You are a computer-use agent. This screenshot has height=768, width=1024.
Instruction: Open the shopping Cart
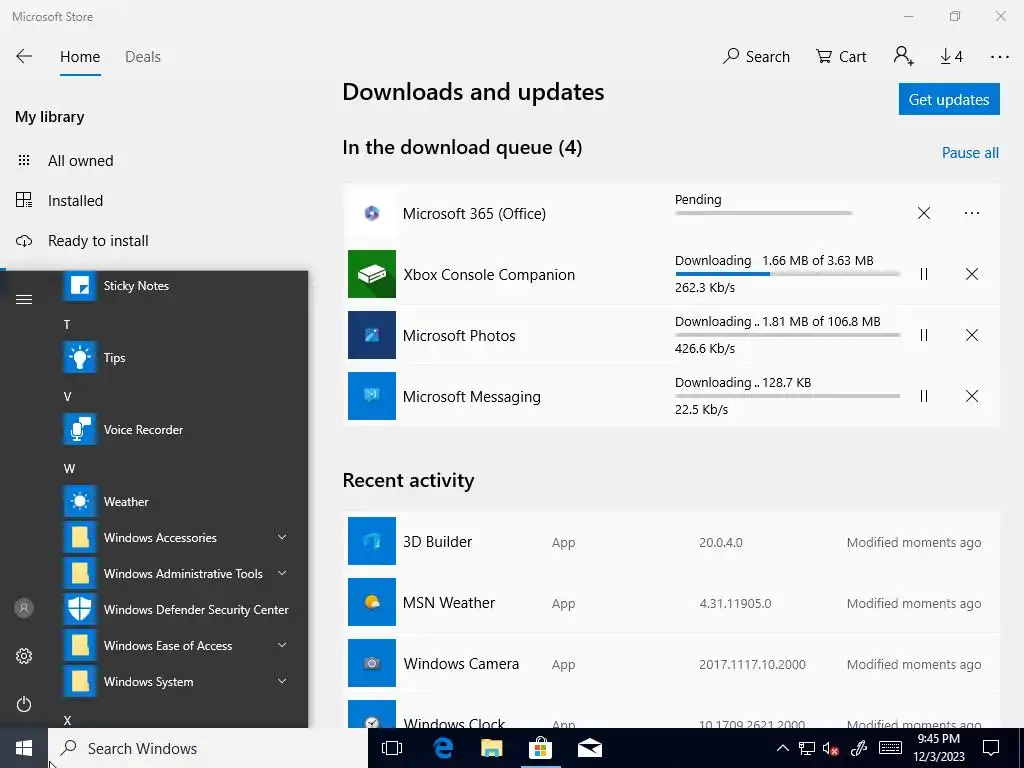[841, 57]
